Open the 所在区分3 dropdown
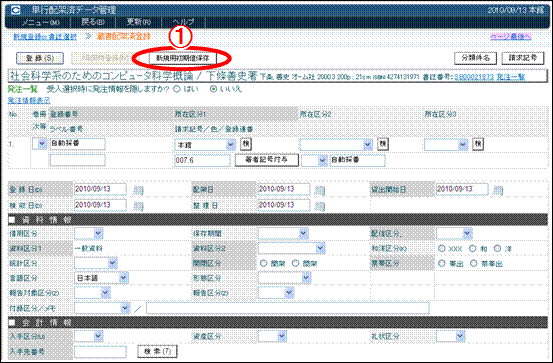Viewport: 553px width, 363px height. 446,145
